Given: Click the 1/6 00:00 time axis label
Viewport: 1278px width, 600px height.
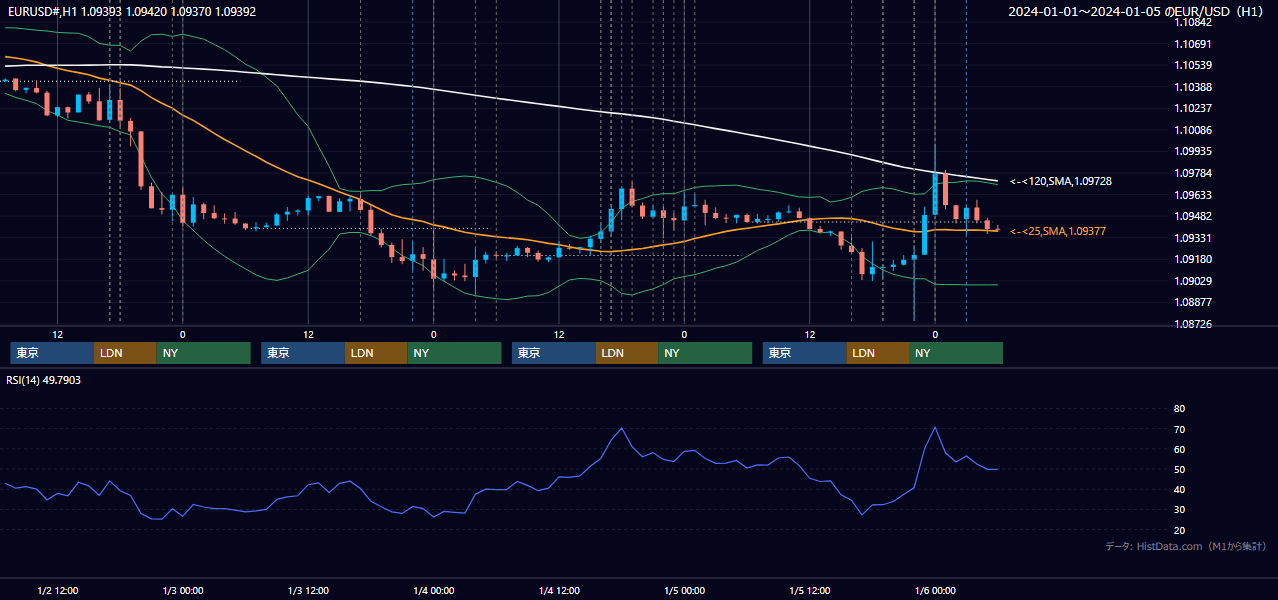Looking at the screenshot, I should pyautogui.click(x=936, y=591).
